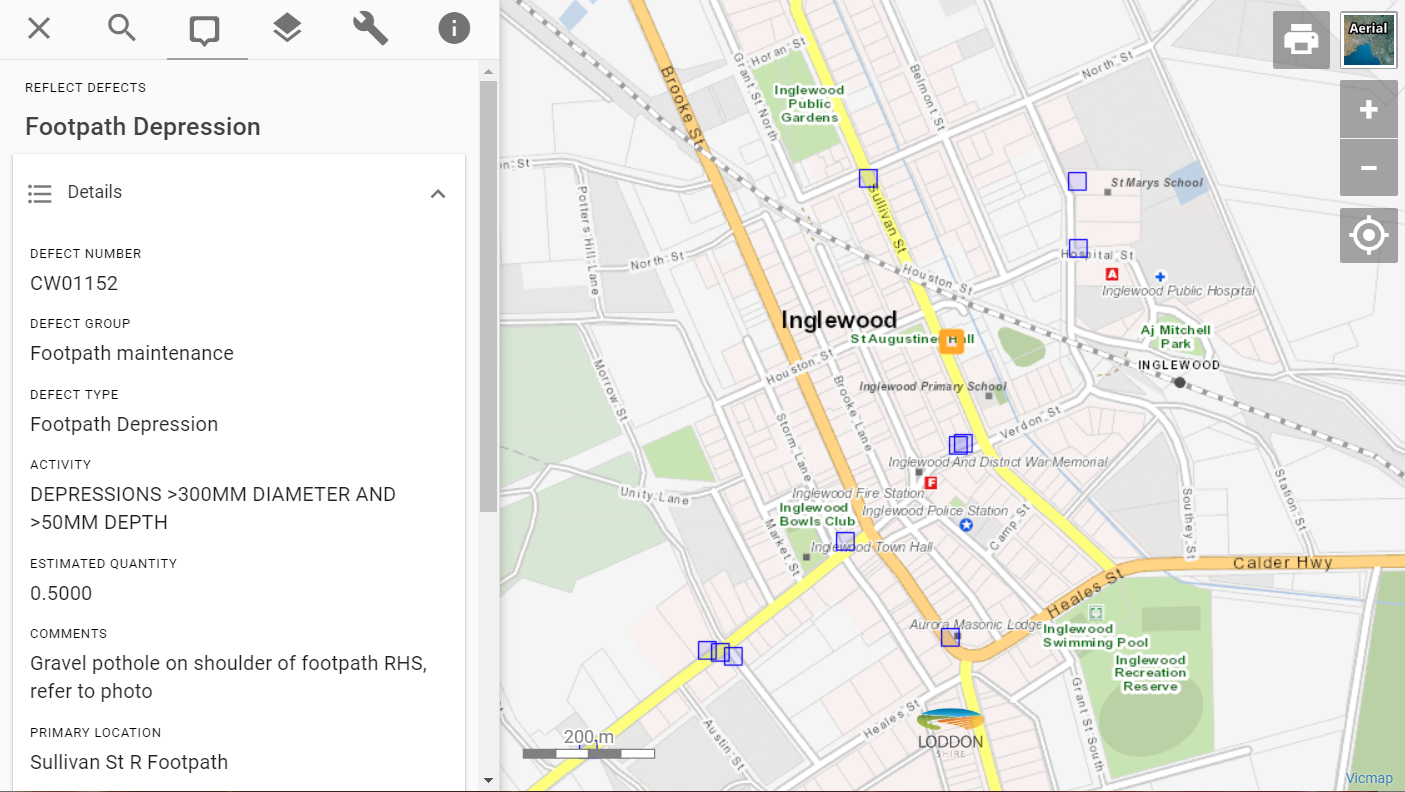
Task: Select the orange highlighted defect marker
Action: click(951, 340)
